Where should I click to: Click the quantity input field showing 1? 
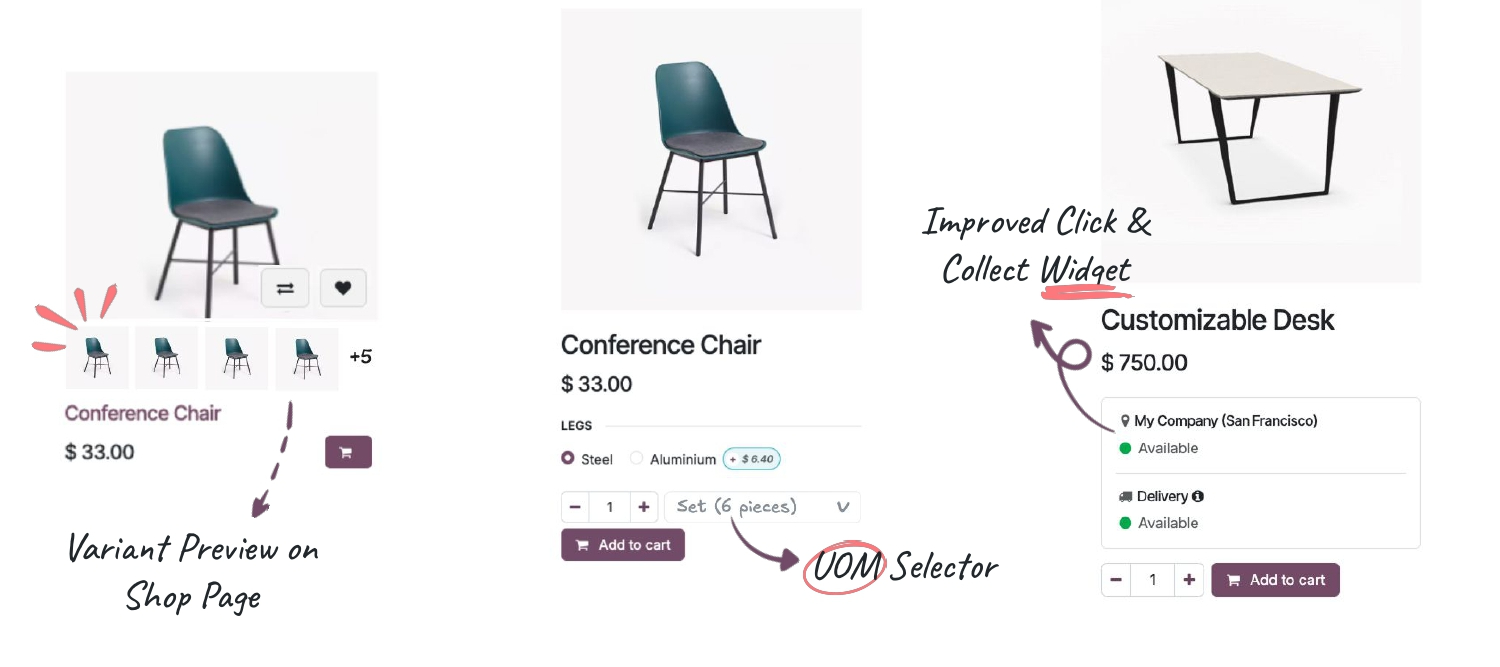pyautogui.click(x=610, y=507)
